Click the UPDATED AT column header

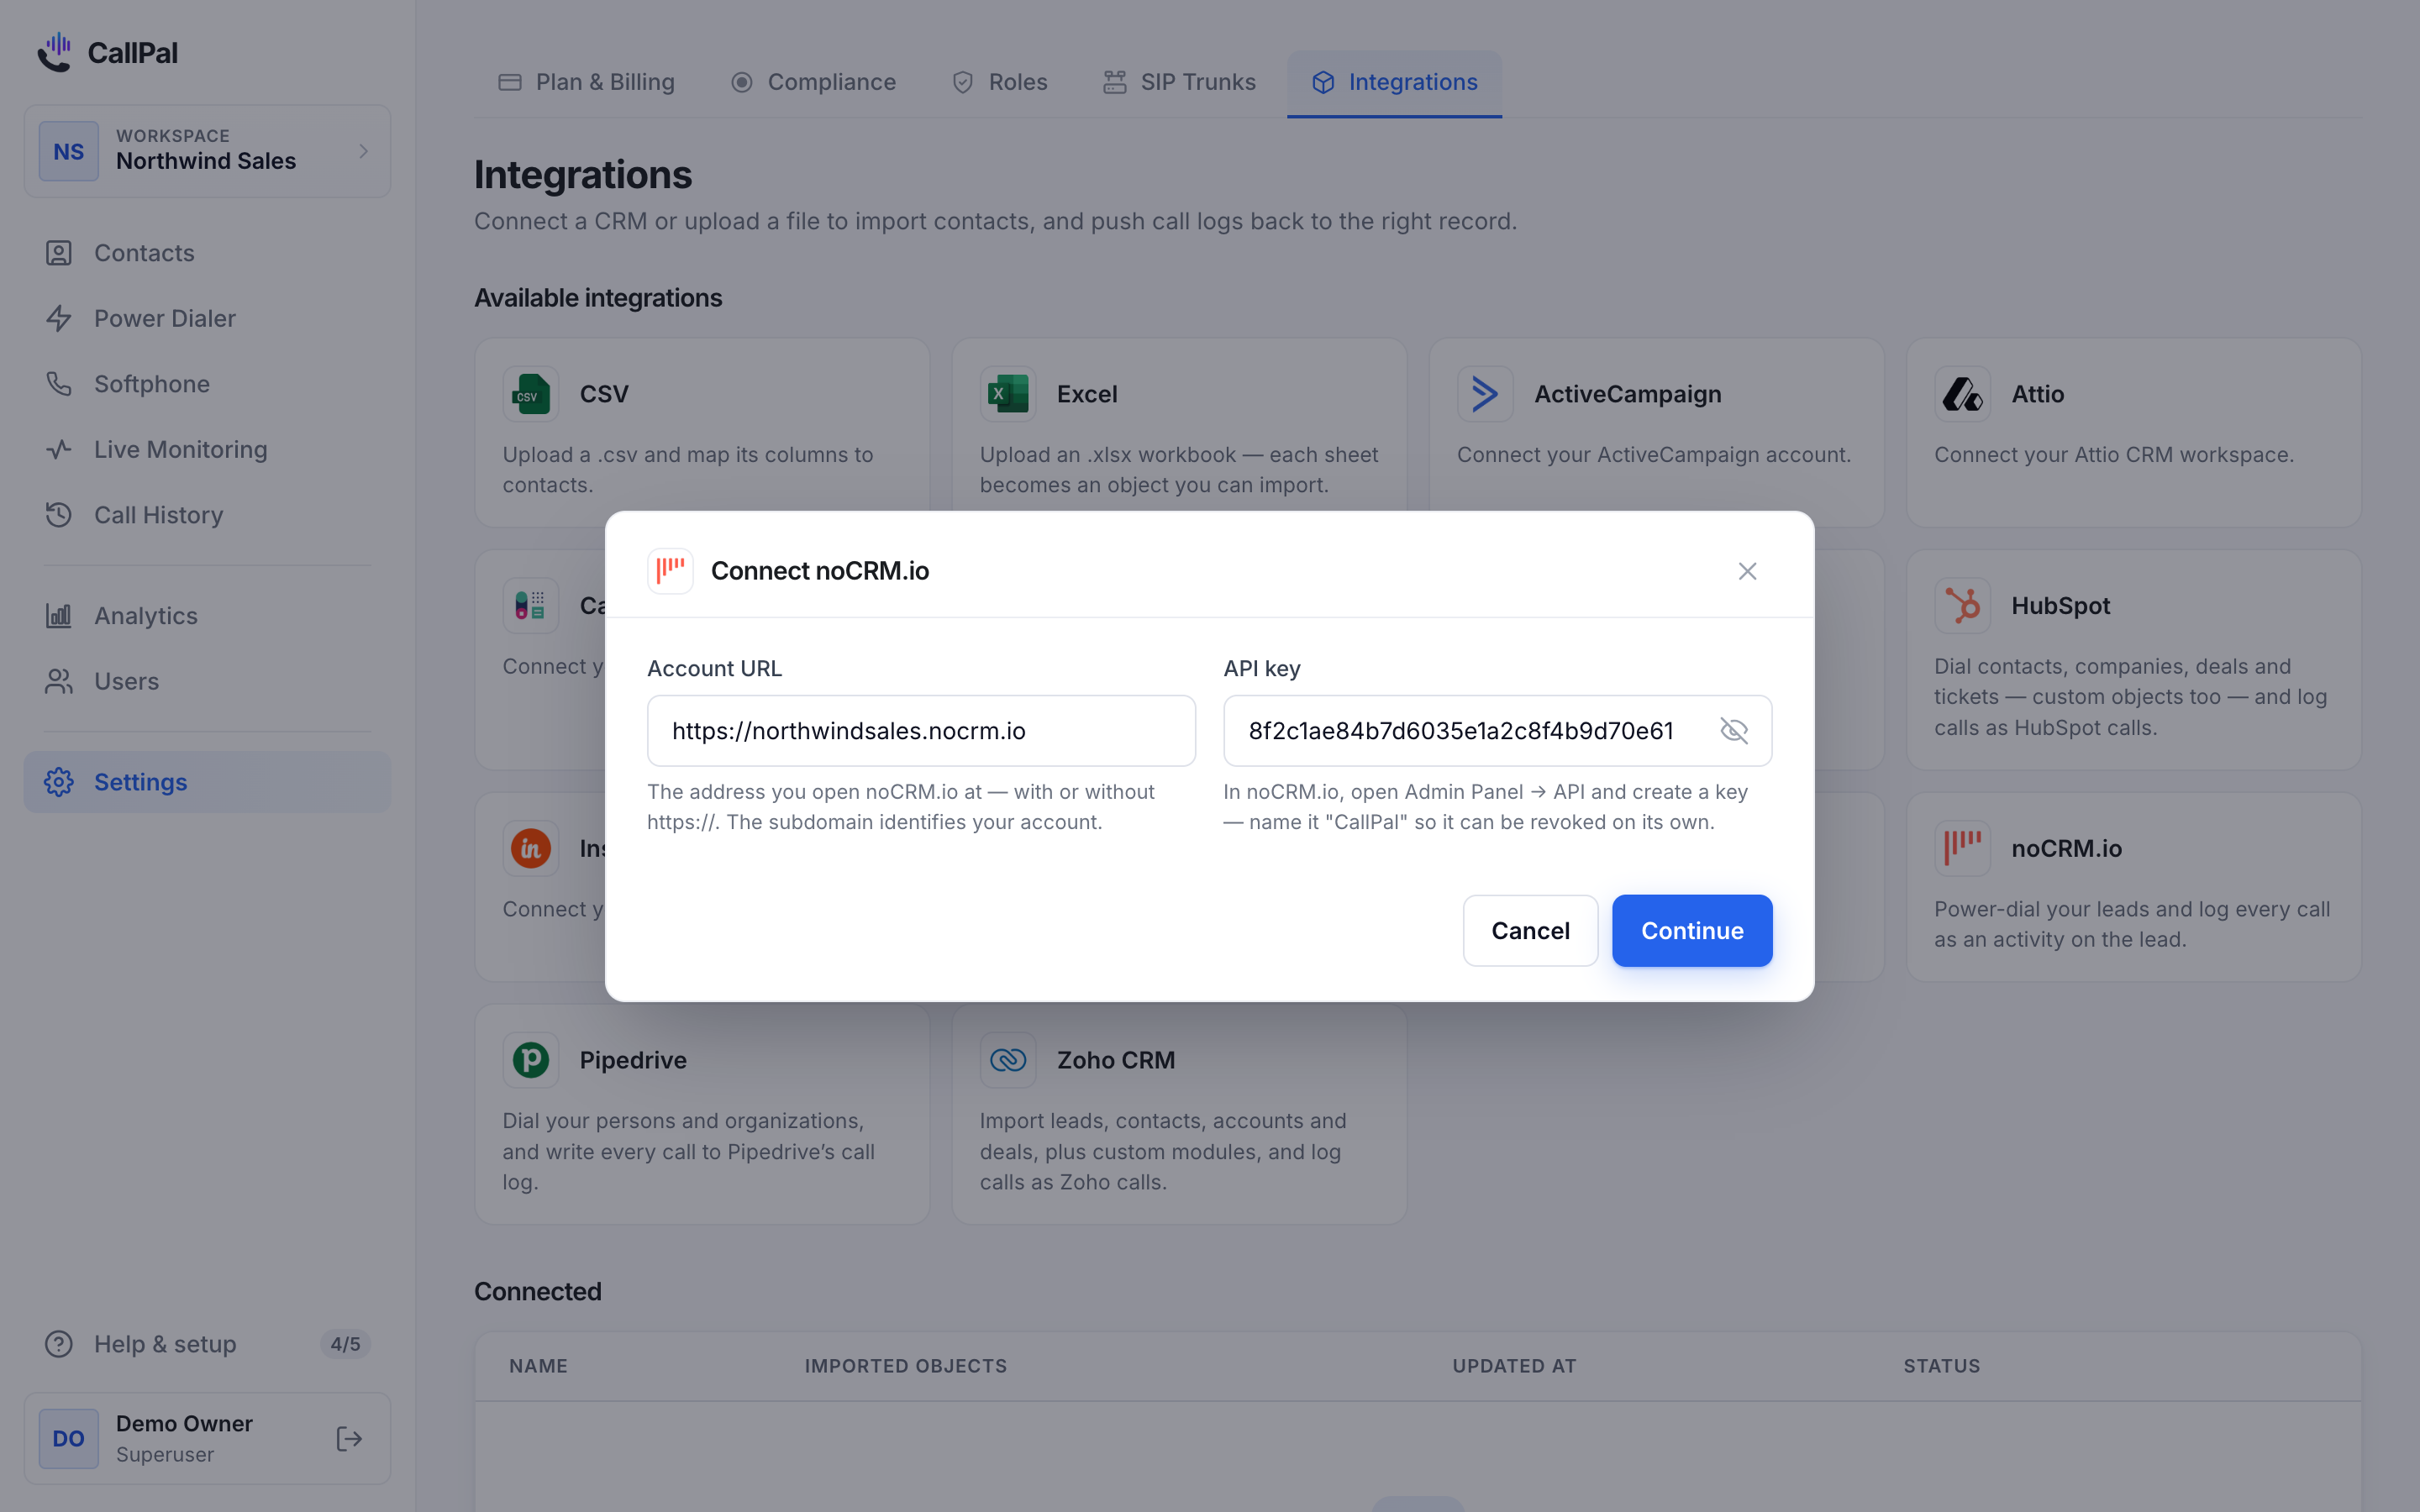(x=1514, y=1366)
